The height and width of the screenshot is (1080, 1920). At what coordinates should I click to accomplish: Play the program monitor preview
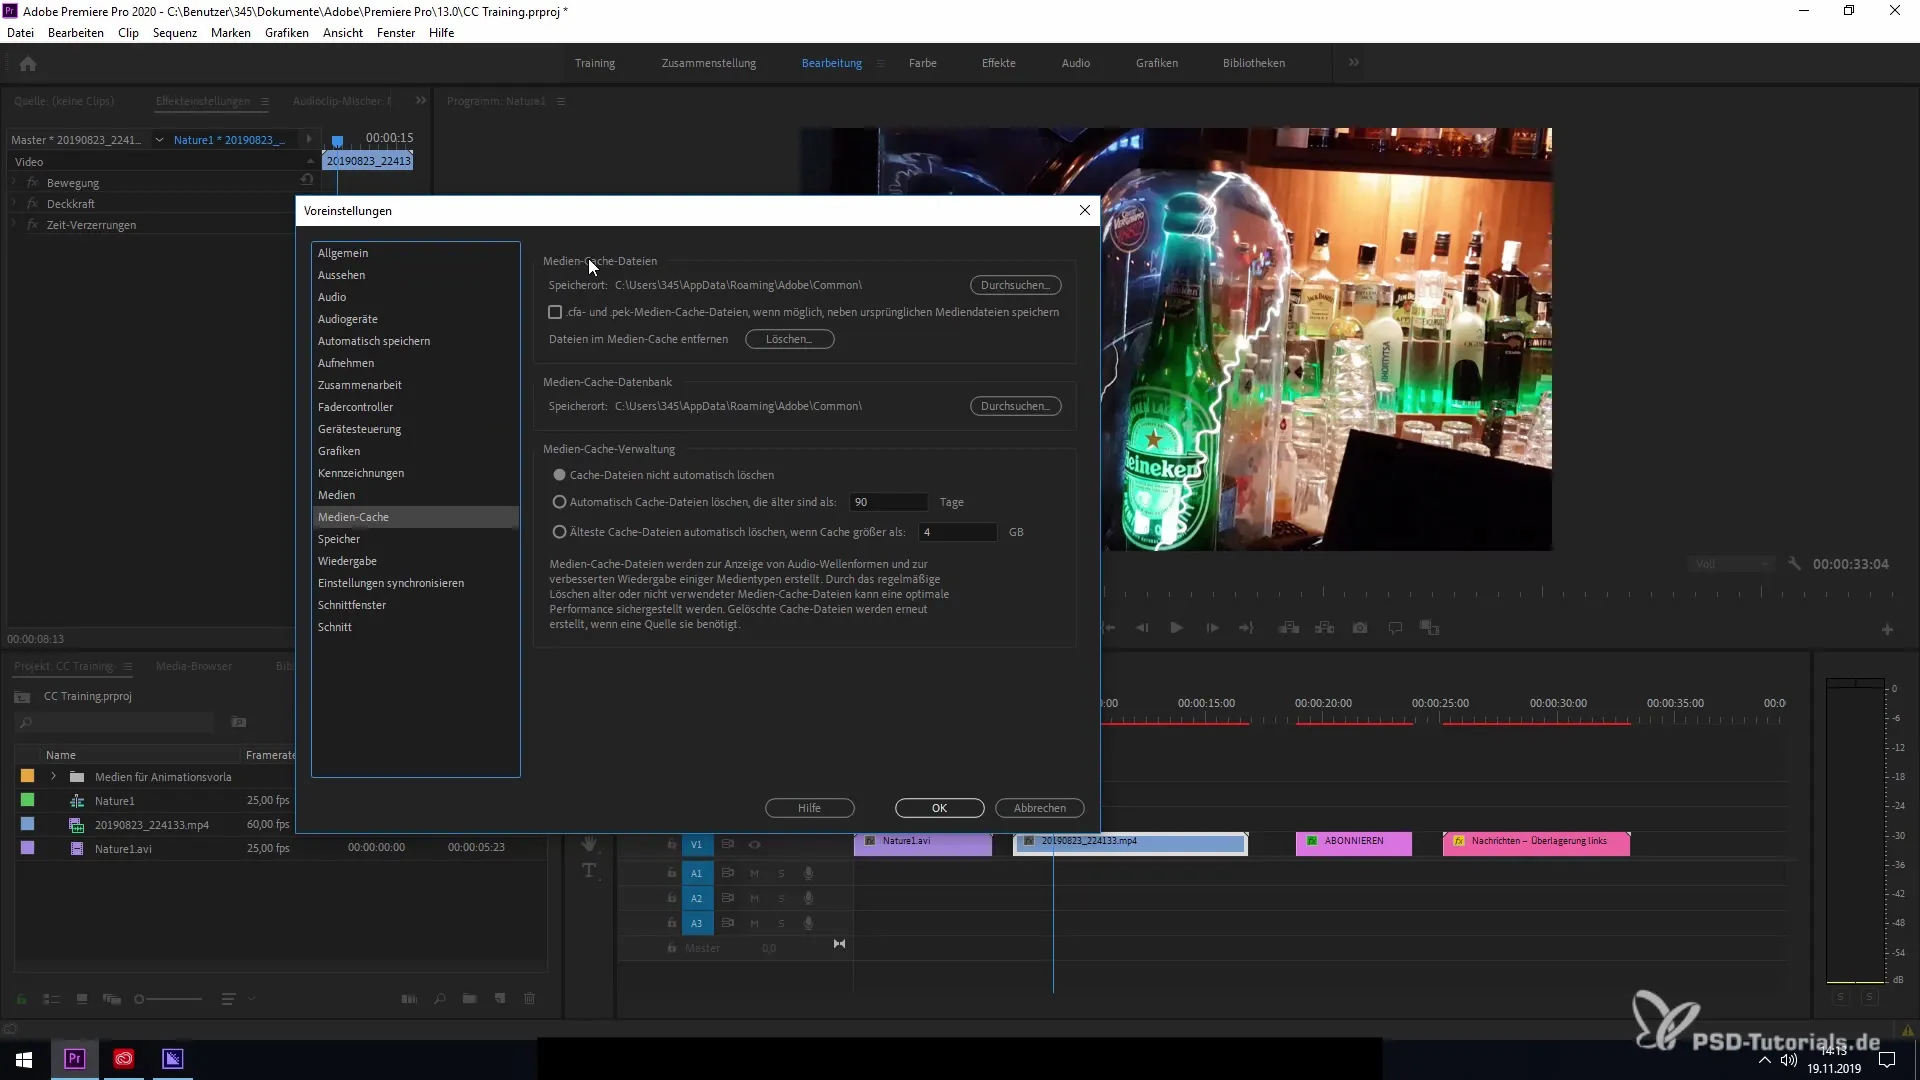tap(1177, 628)
